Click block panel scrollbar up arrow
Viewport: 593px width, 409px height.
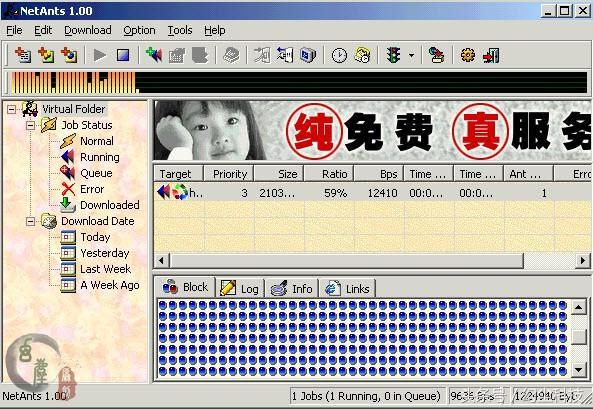(579, 307)
